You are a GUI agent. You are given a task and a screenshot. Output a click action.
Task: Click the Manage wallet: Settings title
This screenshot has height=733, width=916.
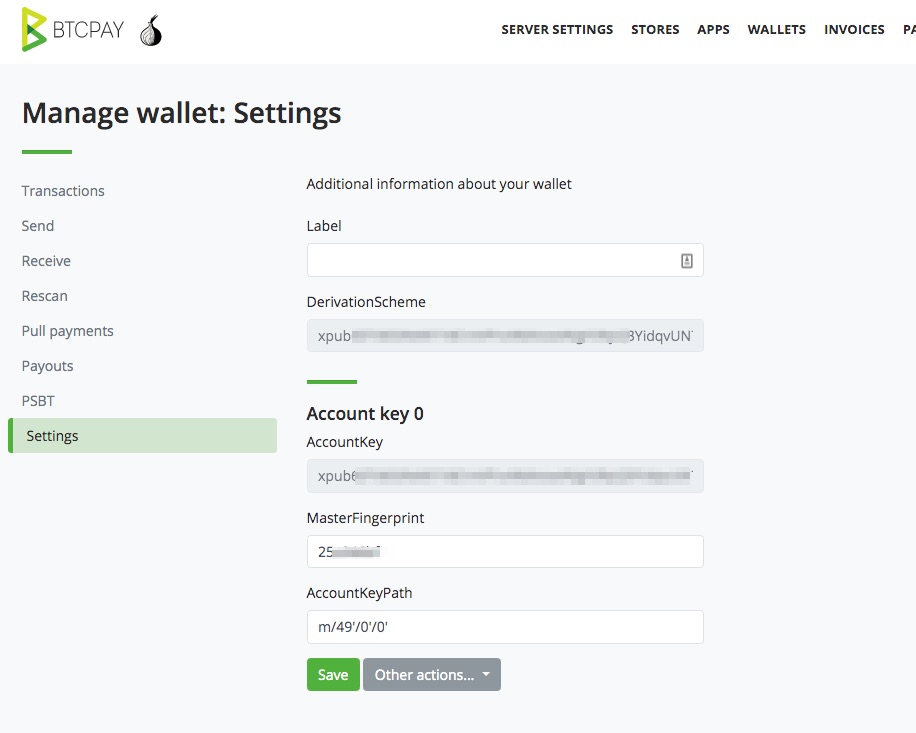(182, 113)
